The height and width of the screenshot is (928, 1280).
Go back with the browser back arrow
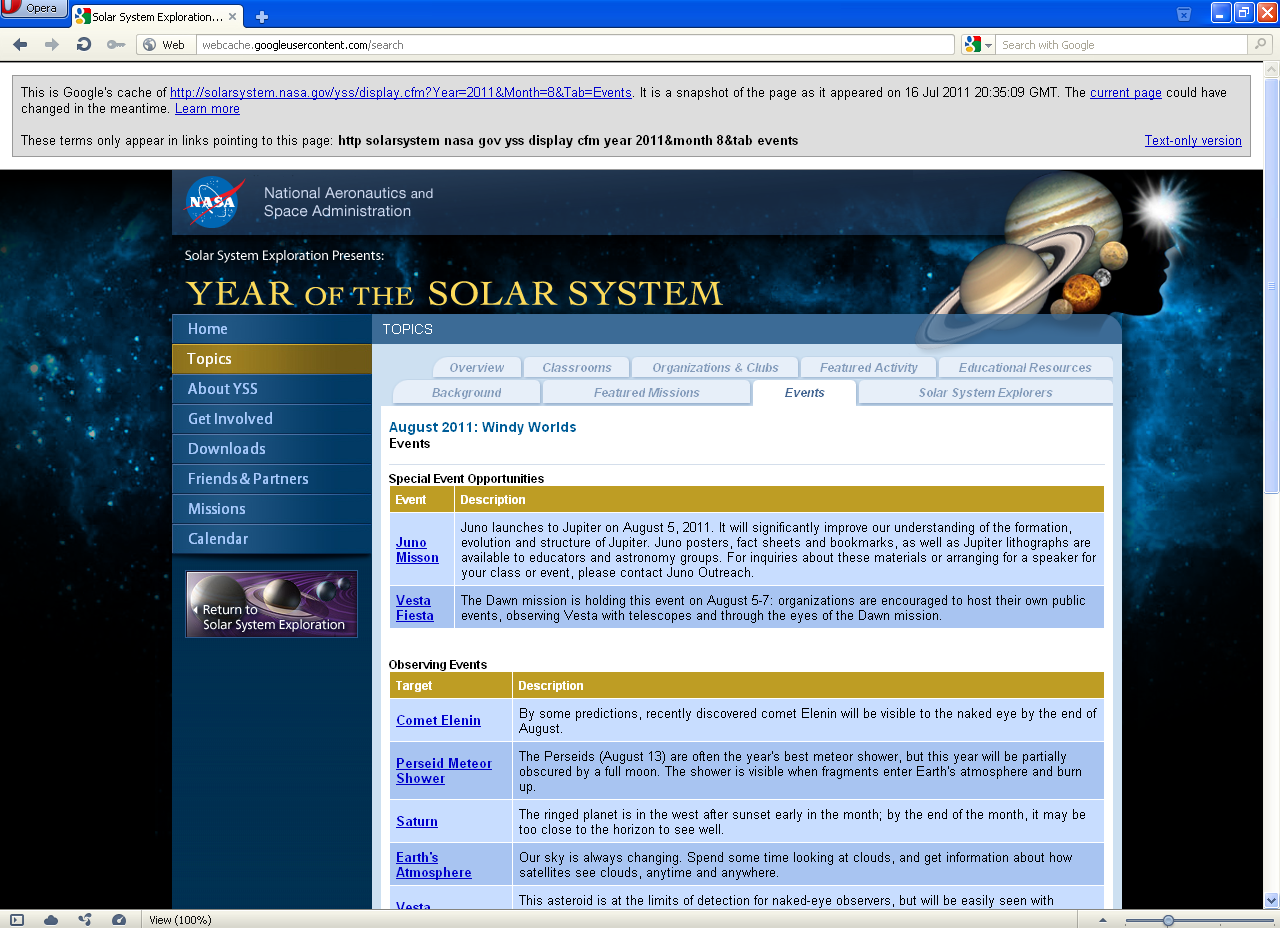[20, 44]
